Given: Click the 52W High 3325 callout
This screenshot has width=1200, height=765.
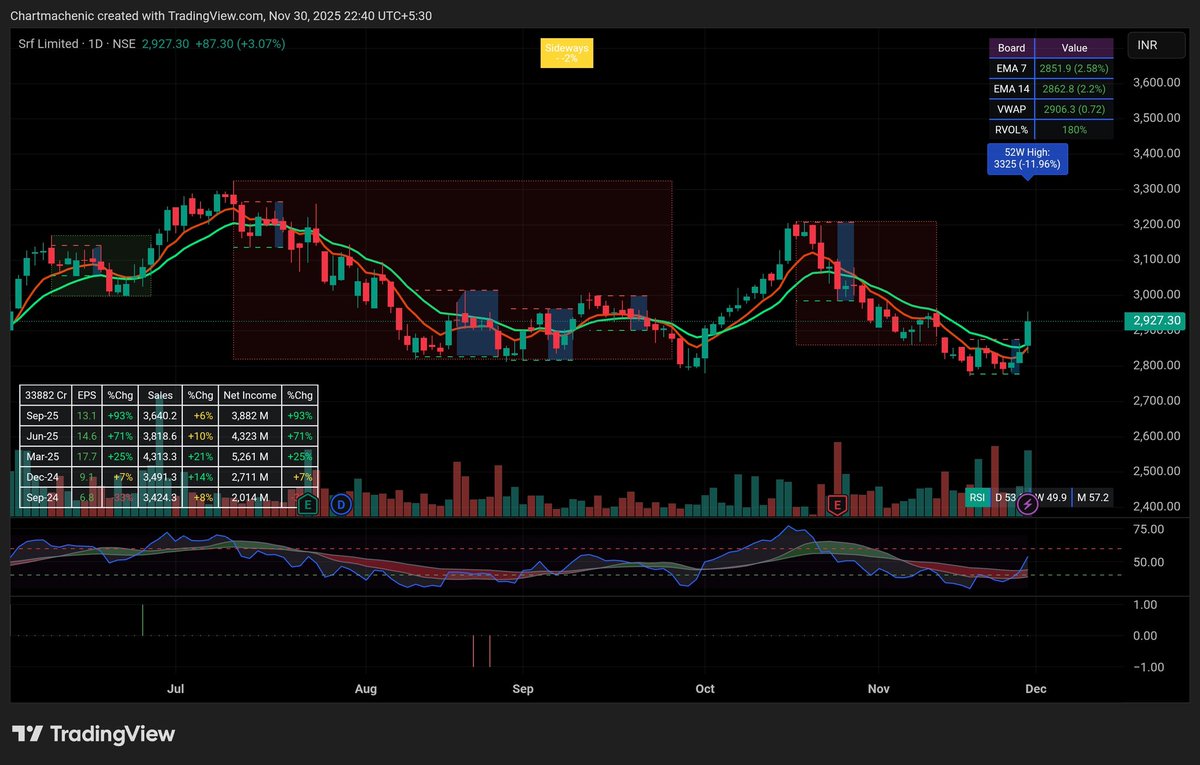Looking at the screenshot, I should coord(1027,158).
